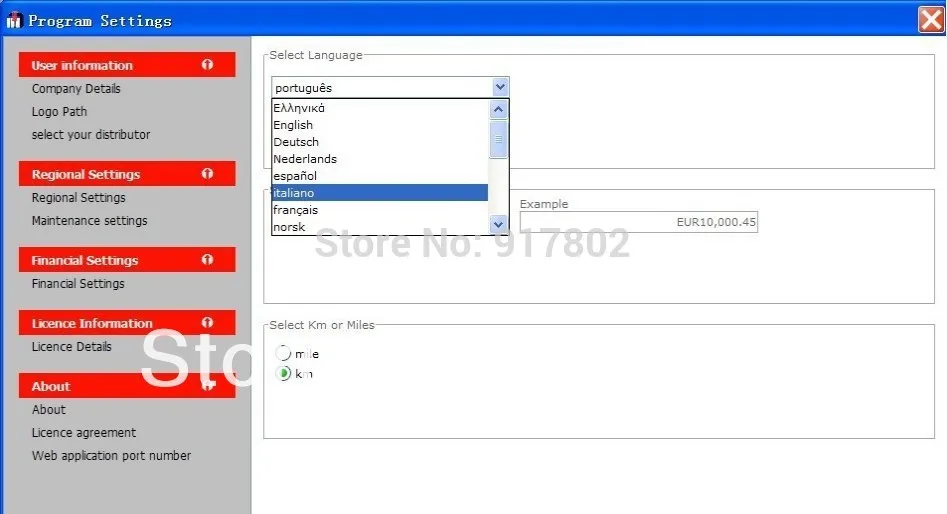Open the Financial Settings sub-item
This screenshot has height=514, width=947.
[x=78, y=283]
